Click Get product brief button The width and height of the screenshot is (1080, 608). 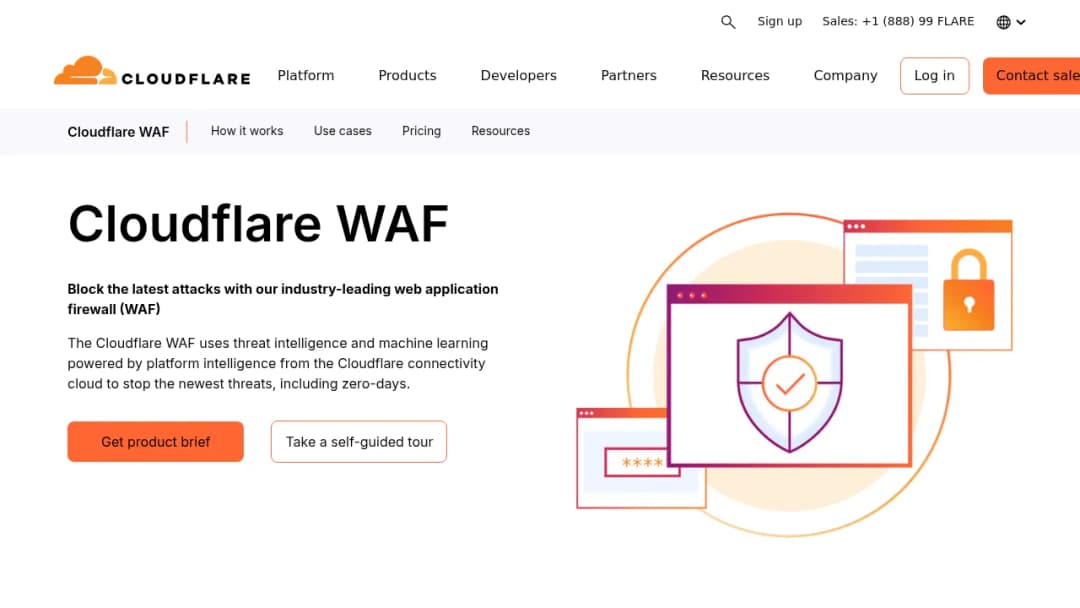(156, 441)
